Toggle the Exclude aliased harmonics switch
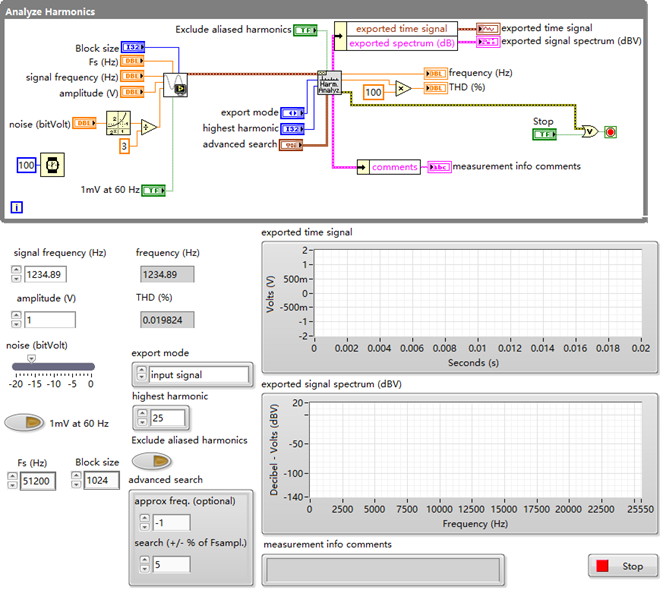The height and width of the screenshot is (590, 666). pyautogui.click(x=150, y=461)
